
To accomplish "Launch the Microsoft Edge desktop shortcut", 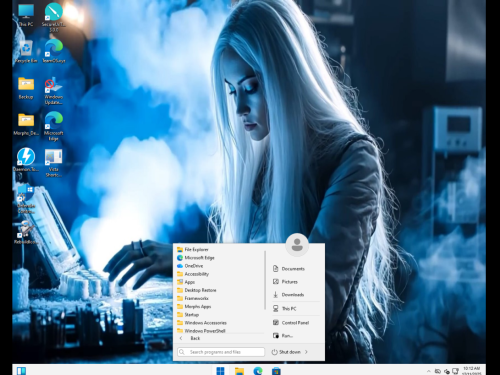I will [x=54, y=127].
